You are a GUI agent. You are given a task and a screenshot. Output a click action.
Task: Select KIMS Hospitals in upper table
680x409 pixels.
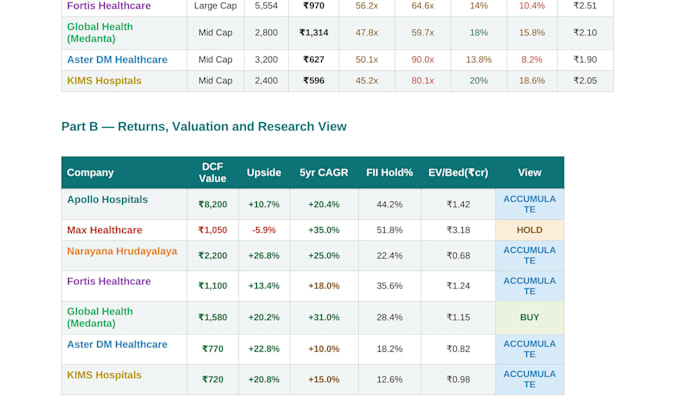point(104,81)
